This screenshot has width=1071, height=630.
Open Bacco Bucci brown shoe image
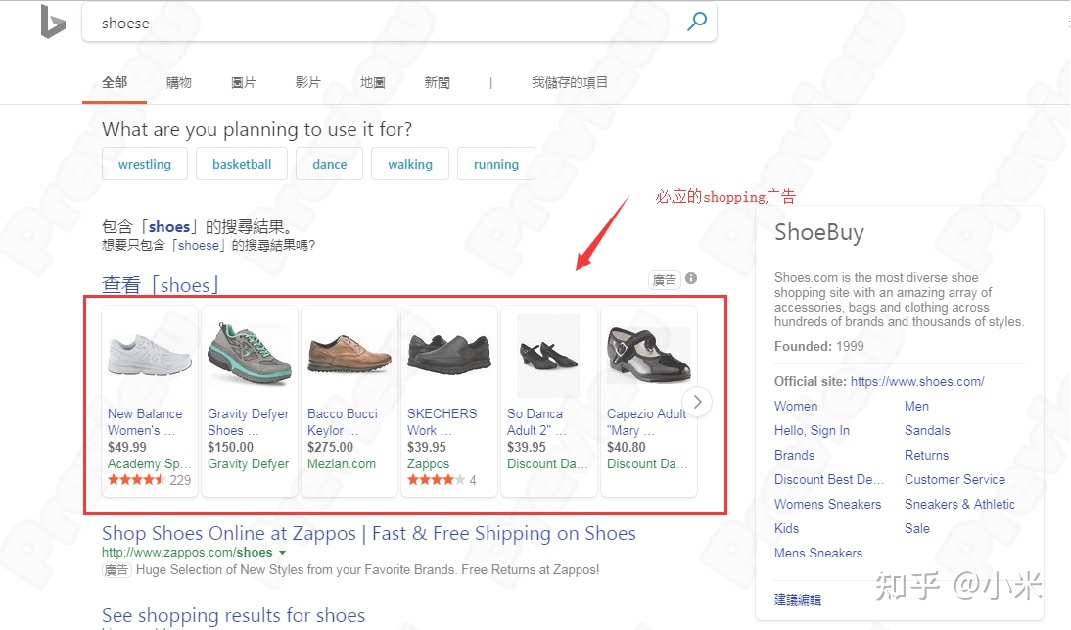click(349, 354)
